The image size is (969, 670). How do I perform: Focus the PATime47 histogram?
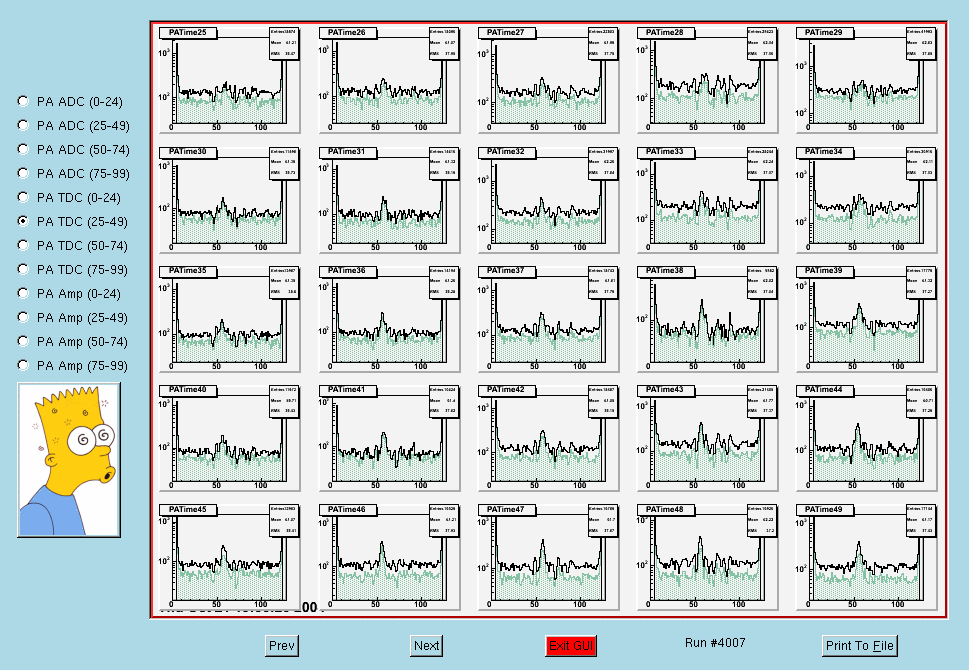[x=548, y=558]
